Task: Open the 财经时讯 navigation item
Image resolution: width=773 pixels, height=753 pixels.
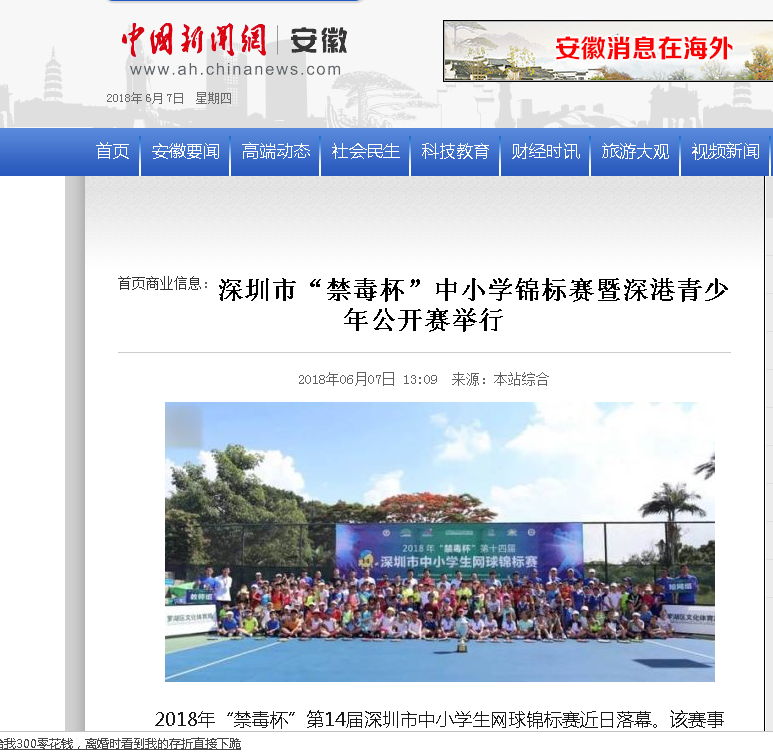Action: coord(545,152)
